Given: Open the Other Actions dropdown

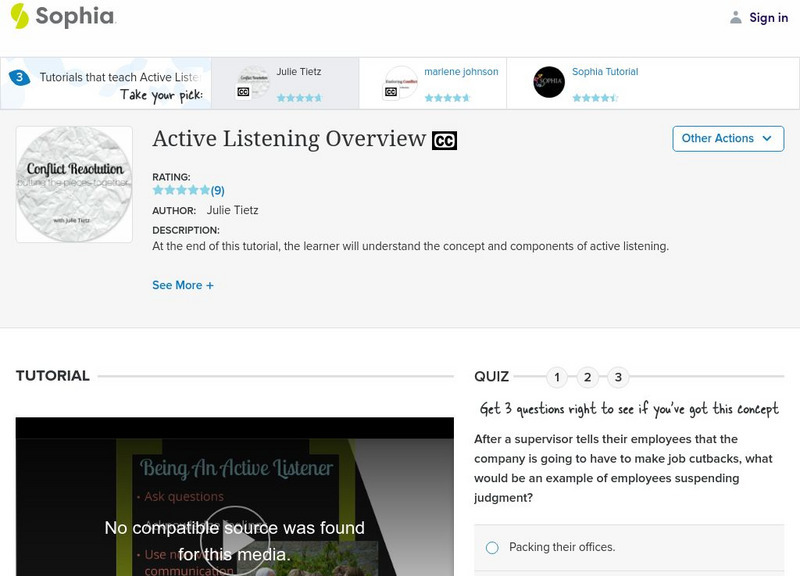Looking at the screenshot, I should (728, 138).
